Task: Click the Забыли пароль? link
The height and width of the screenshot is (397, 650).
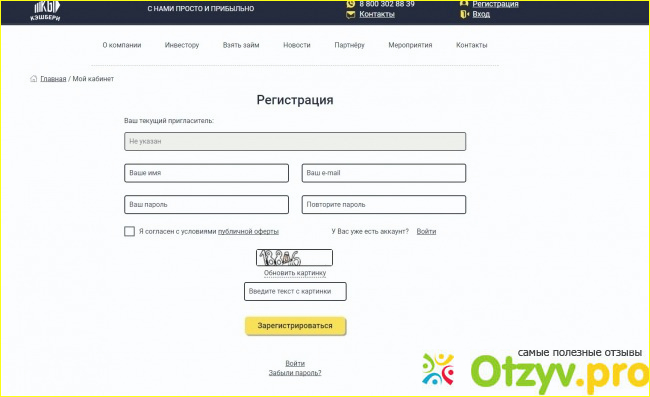Action: 295,373
